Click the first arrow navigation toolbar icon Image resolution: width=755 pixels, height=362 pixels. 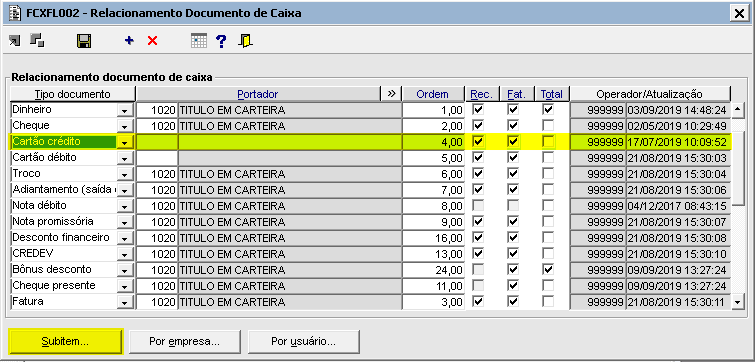(14, 41)
